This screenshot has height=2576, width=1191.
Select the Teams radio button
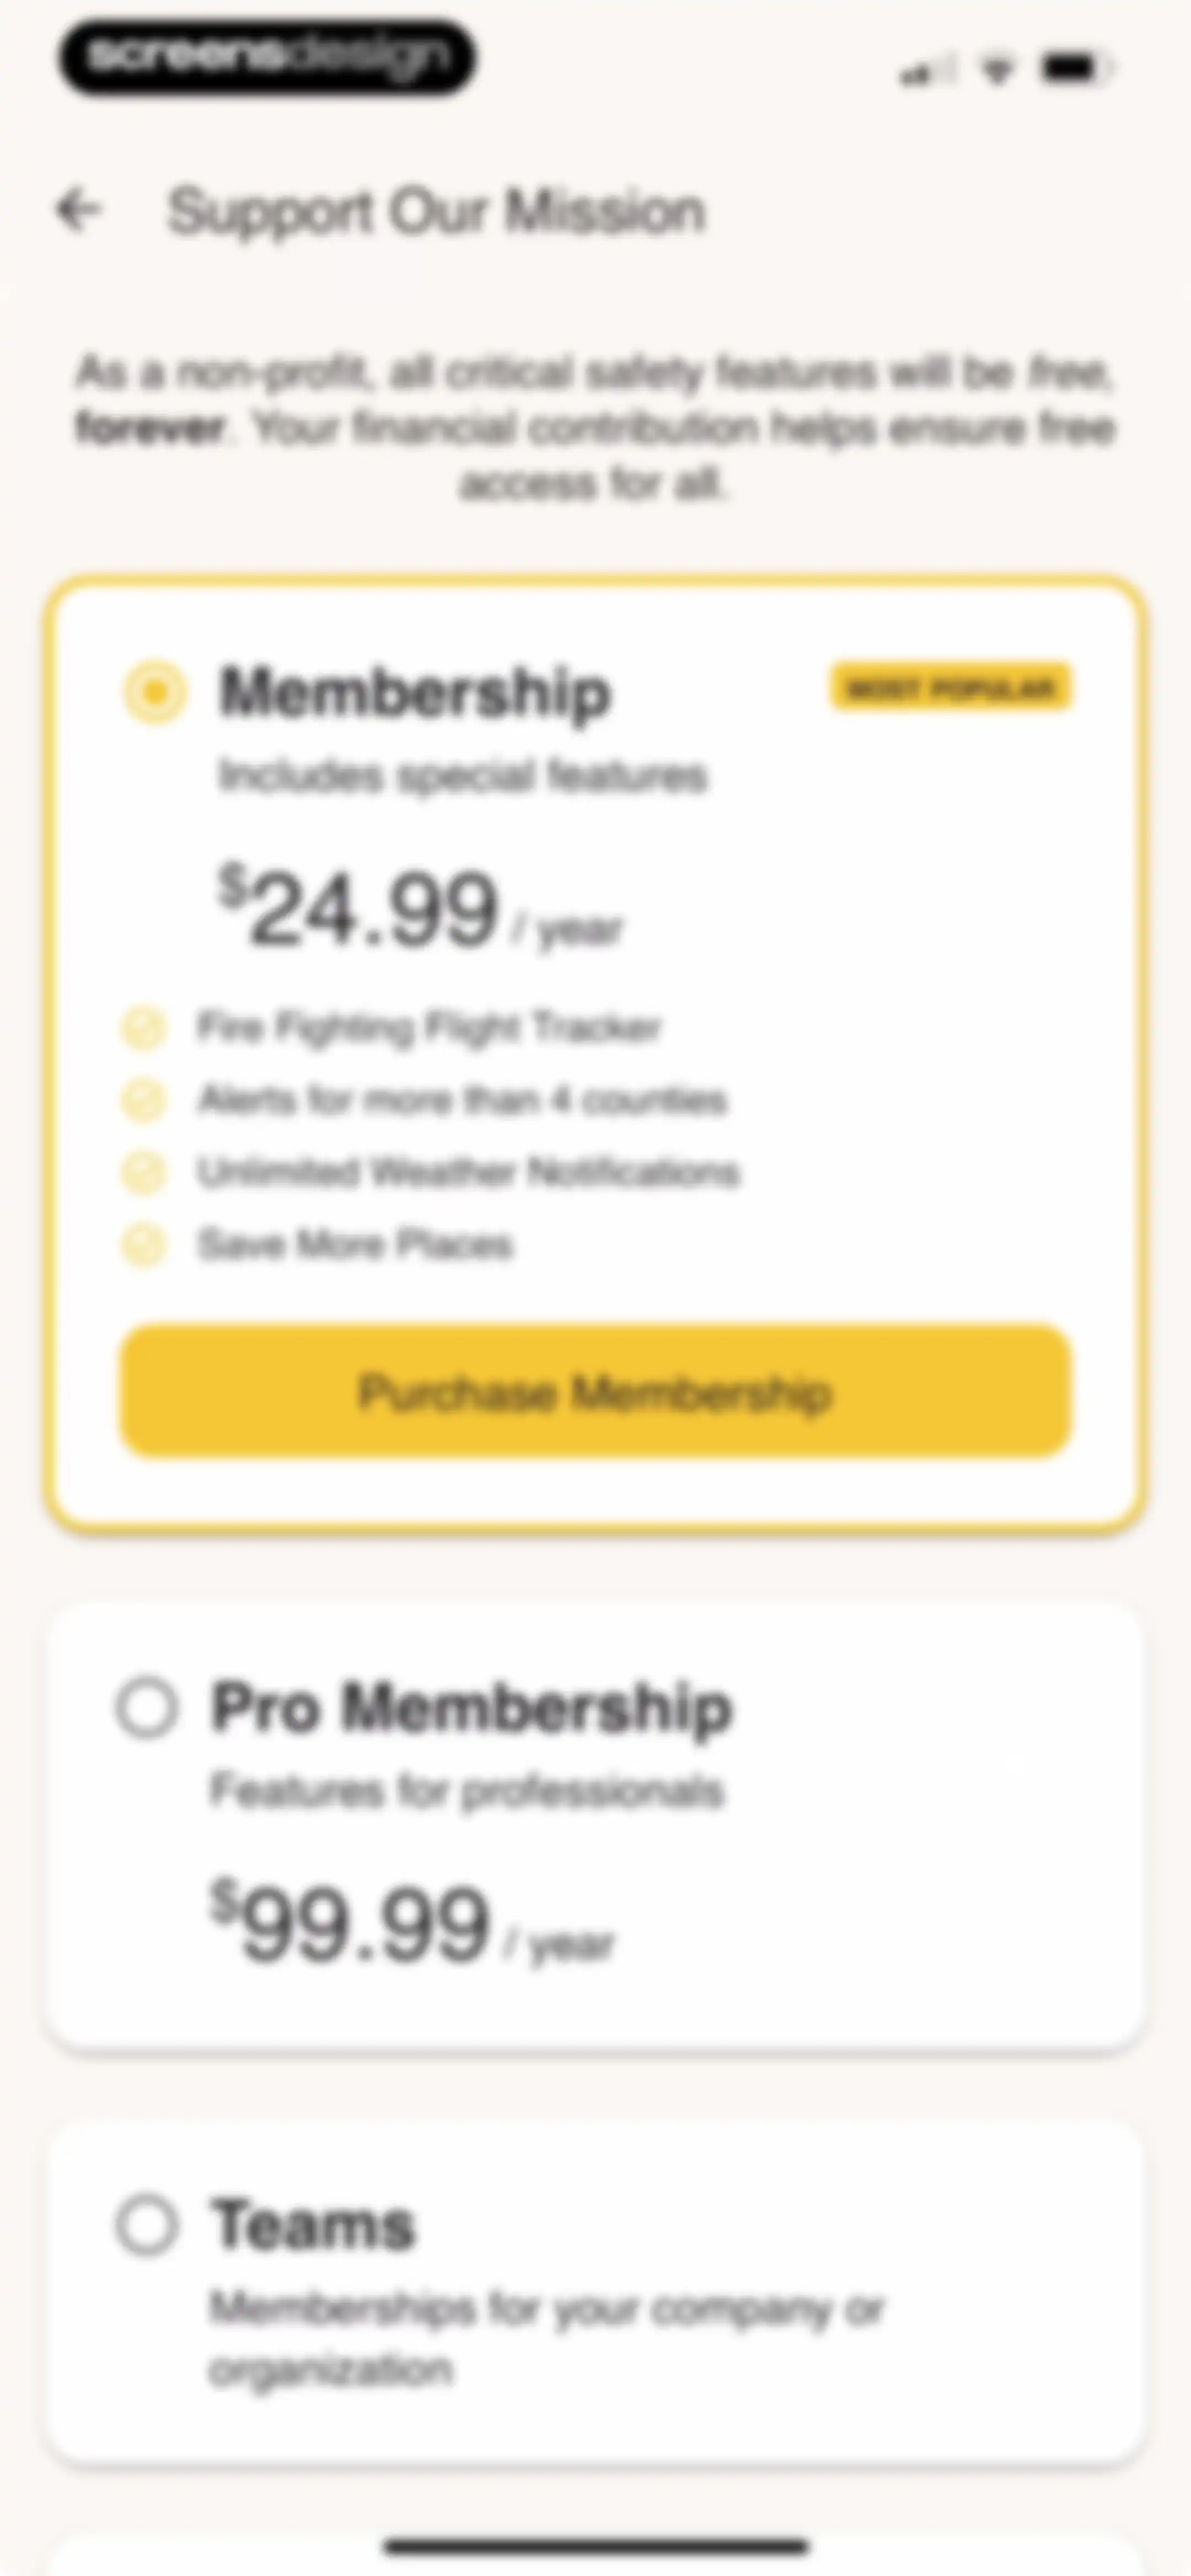click(x=147, y=2225)
